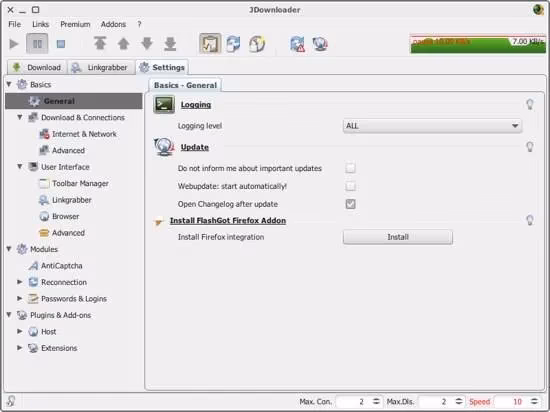Click the premium clock toolbar icon
The image size is (550, 412).
[257, 43]
